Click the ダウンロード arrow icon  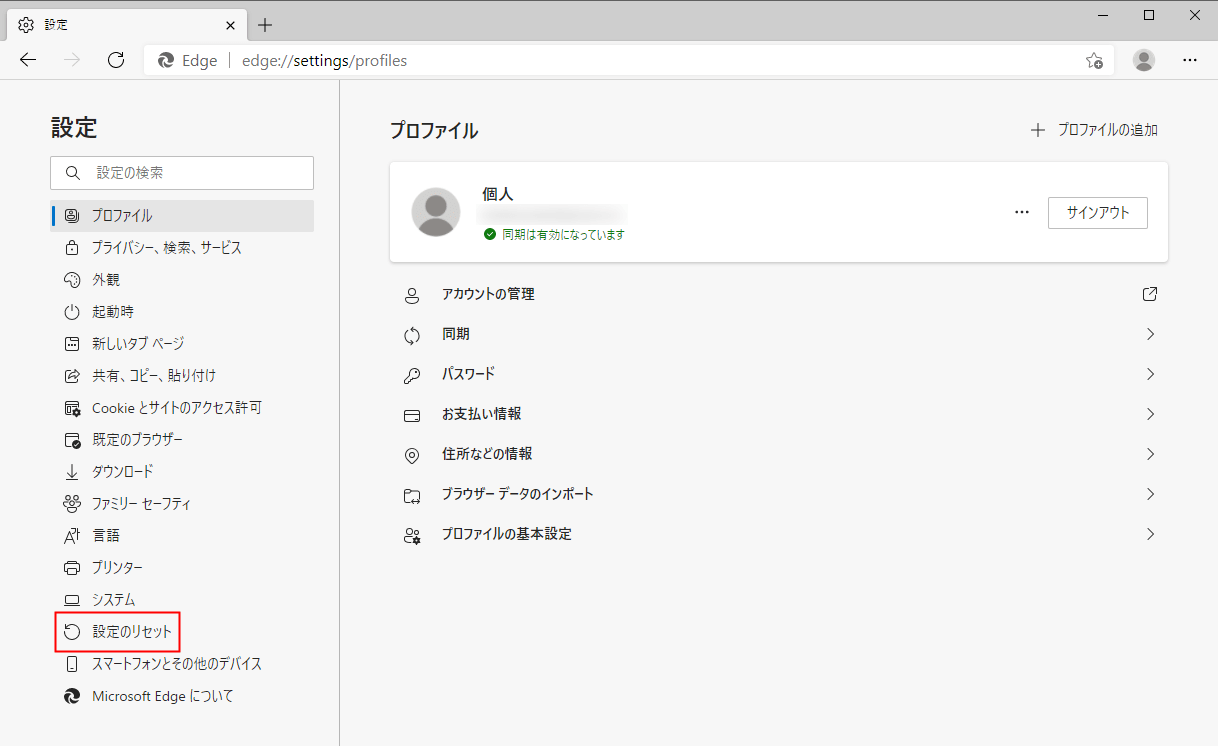pos(72,472)
